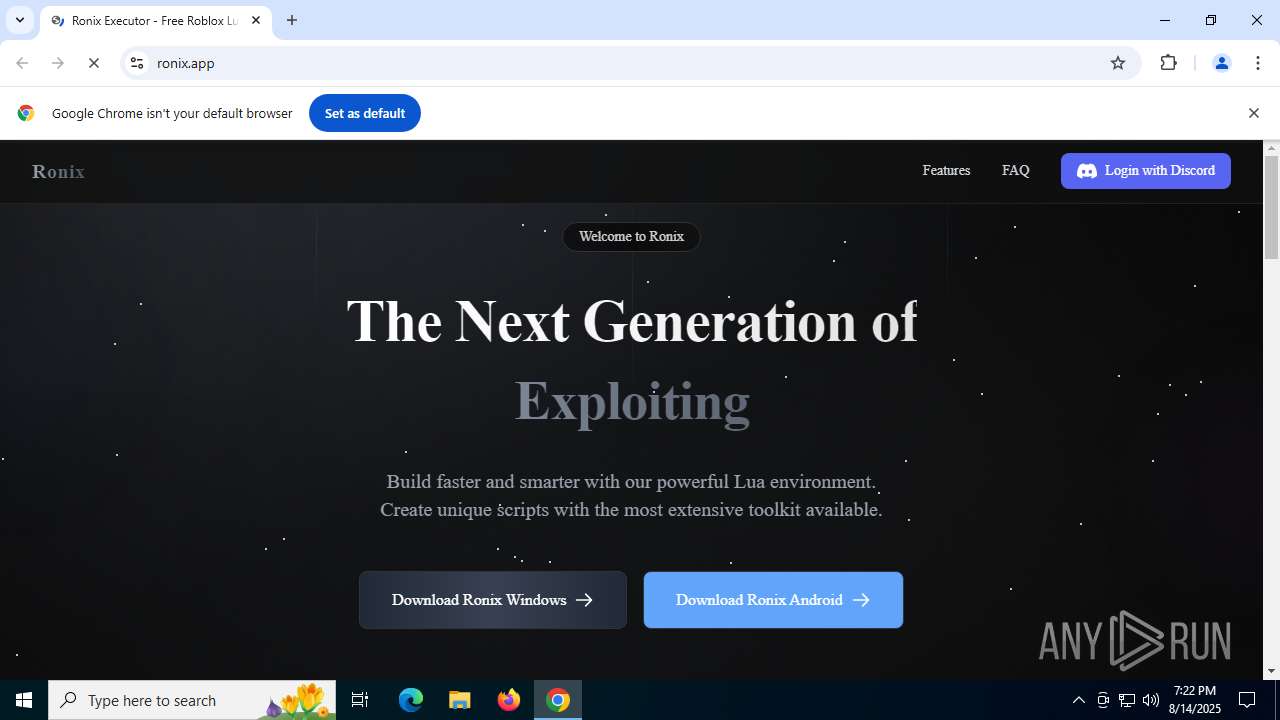Click the ronix.app address bar
Image resolution: width=1280 pixels, height=720 pixels.
(630, 63)
